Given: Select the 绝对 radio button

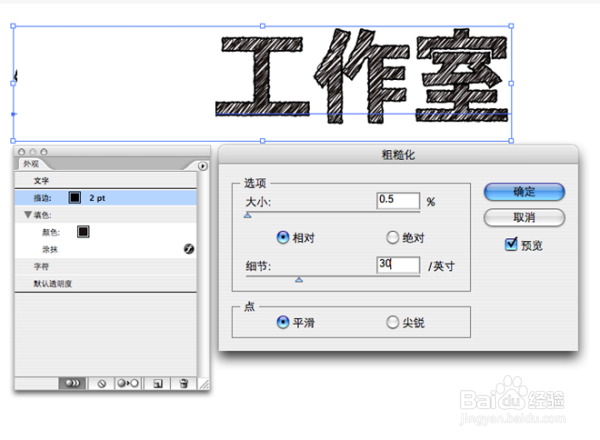Looking at the screenshot, I should click(x=392, y=238).
